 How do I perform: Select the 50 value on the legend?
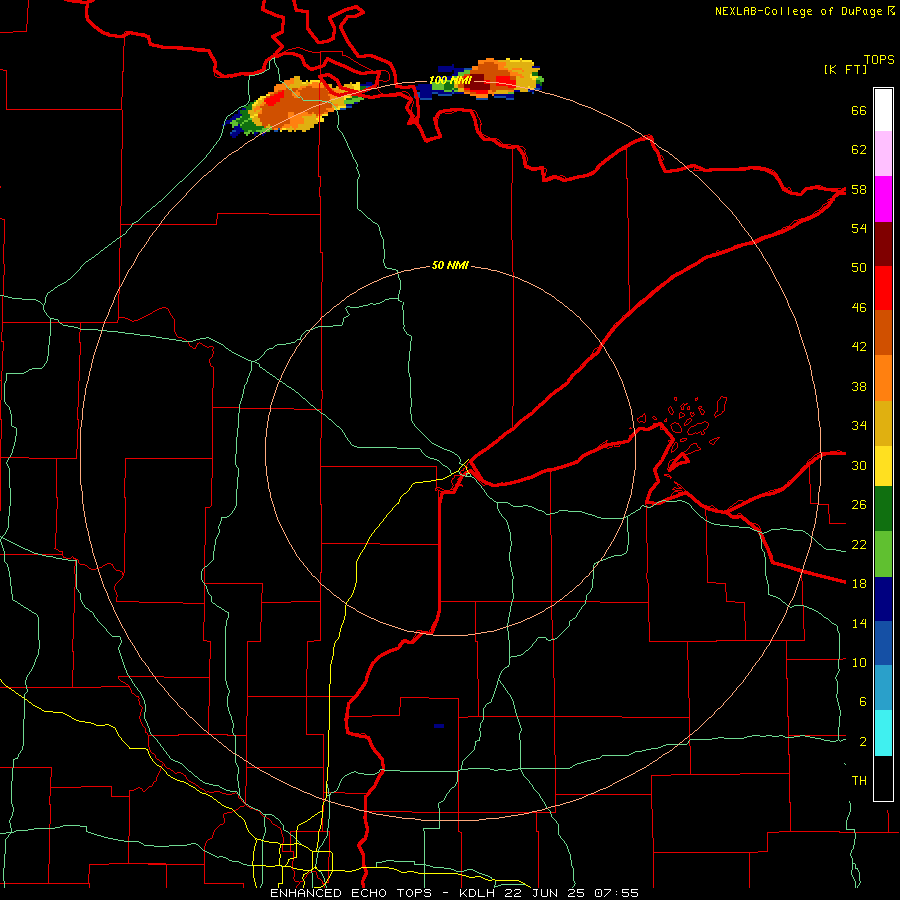click(859, 268)
